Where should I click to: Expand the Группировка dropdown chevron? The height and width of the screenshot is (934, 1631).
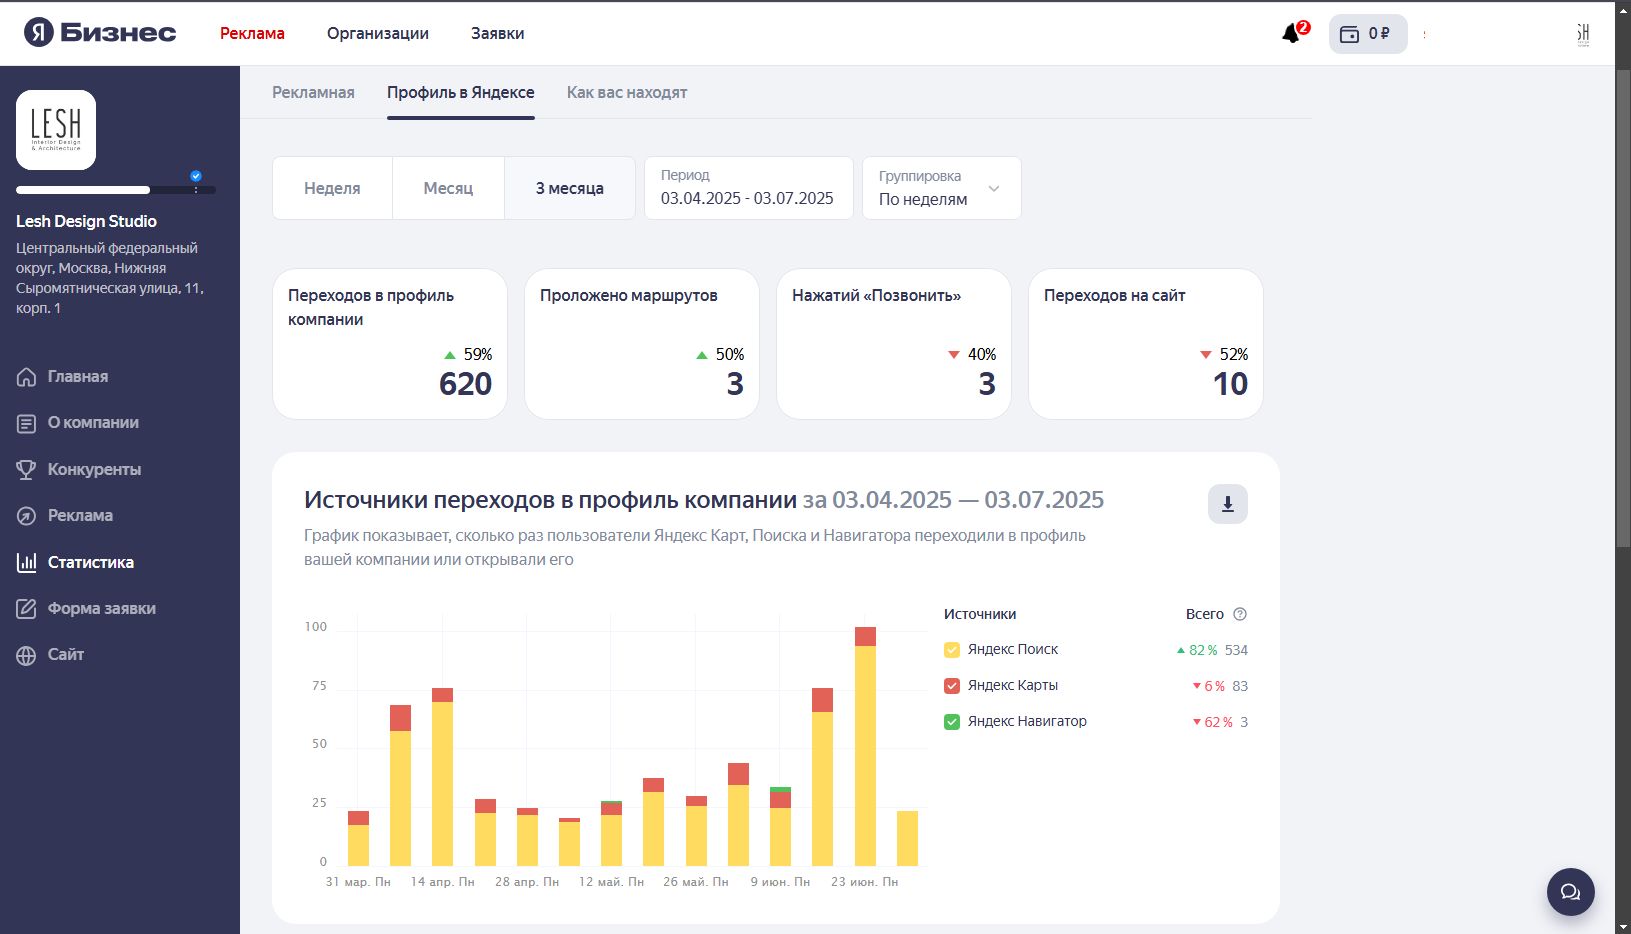pos(994,188)
